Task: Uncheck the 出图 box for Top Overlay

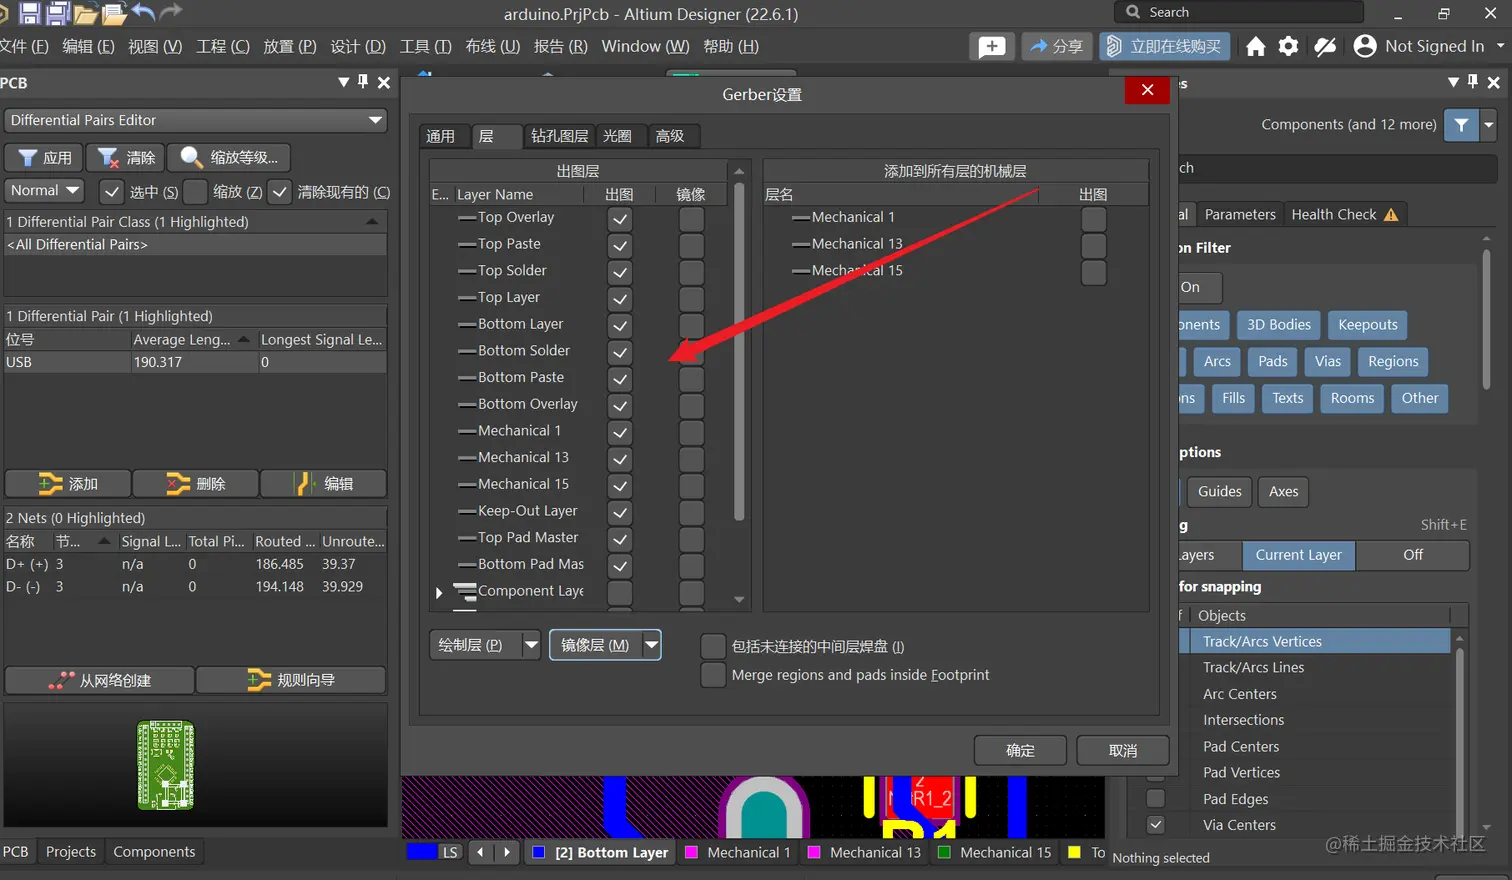Action: tap(620, 219)
